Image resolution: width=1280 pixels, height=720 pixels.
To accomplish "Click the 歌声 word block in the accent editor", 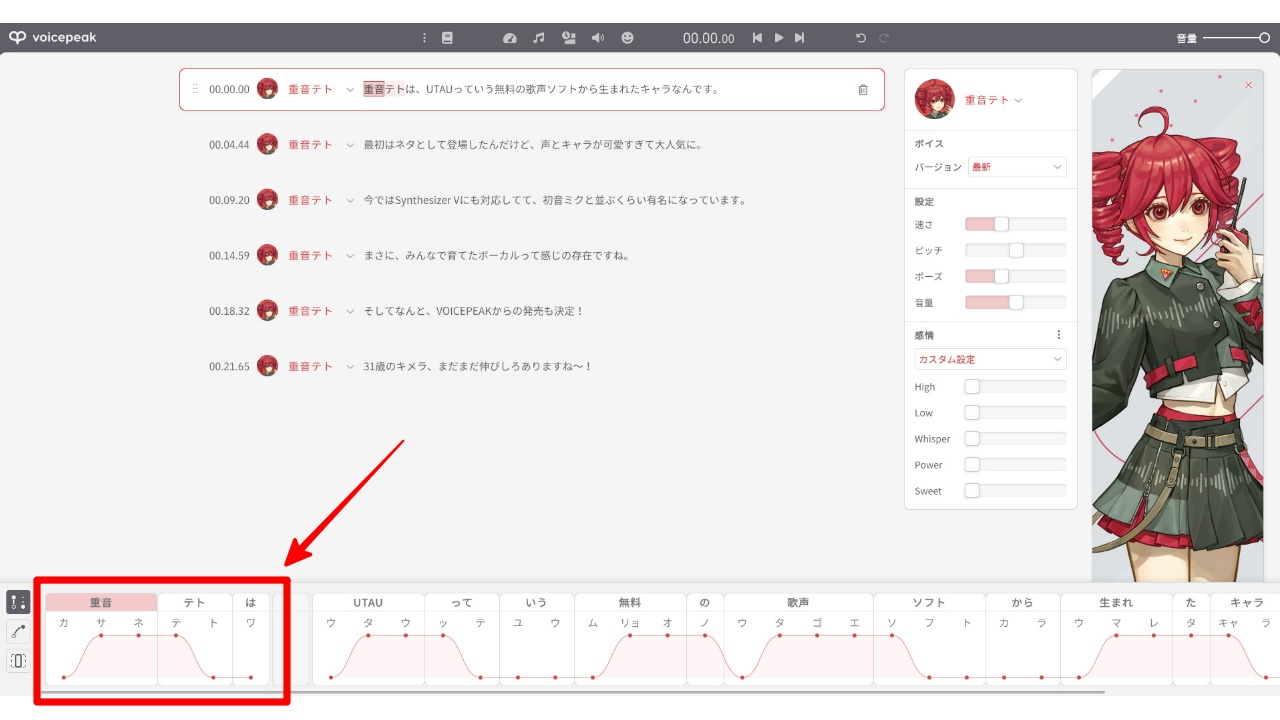I will pos(798,603).
